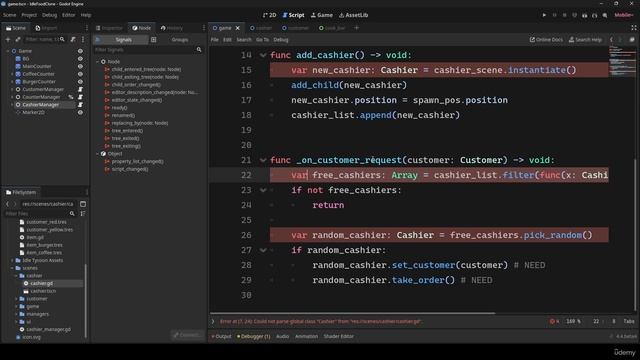Switch to the Inspector dock tab
Screen dimensions: 640x360
[109, 28]
